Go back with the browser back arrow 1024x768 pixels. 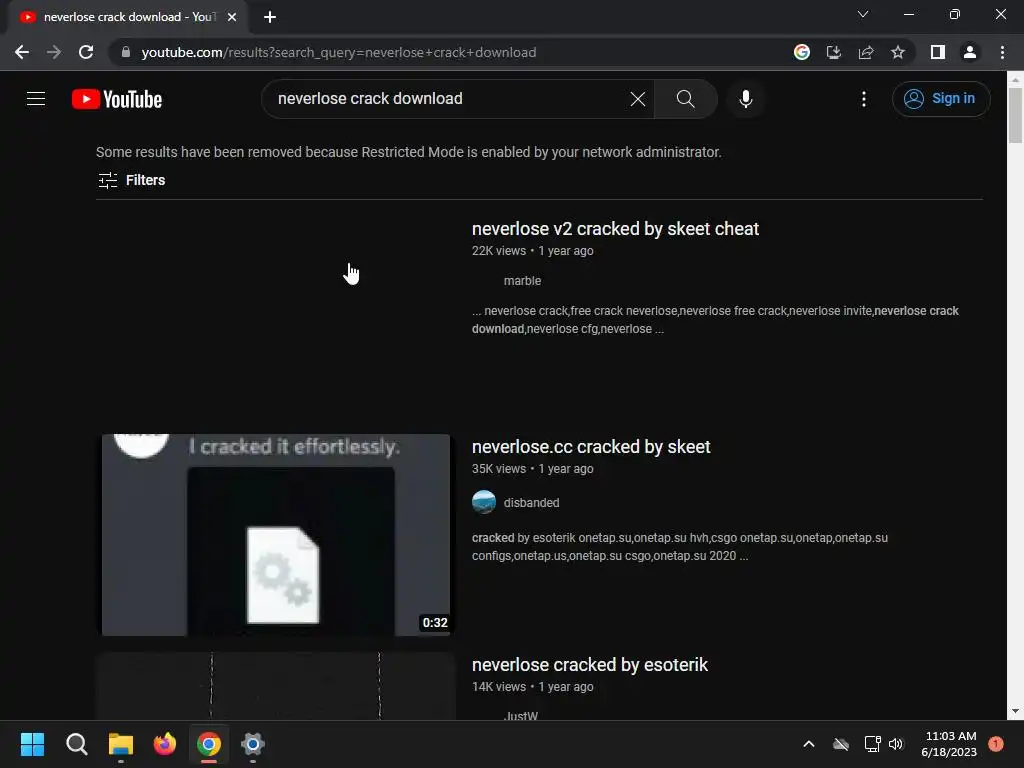click(x=22, y=52)
